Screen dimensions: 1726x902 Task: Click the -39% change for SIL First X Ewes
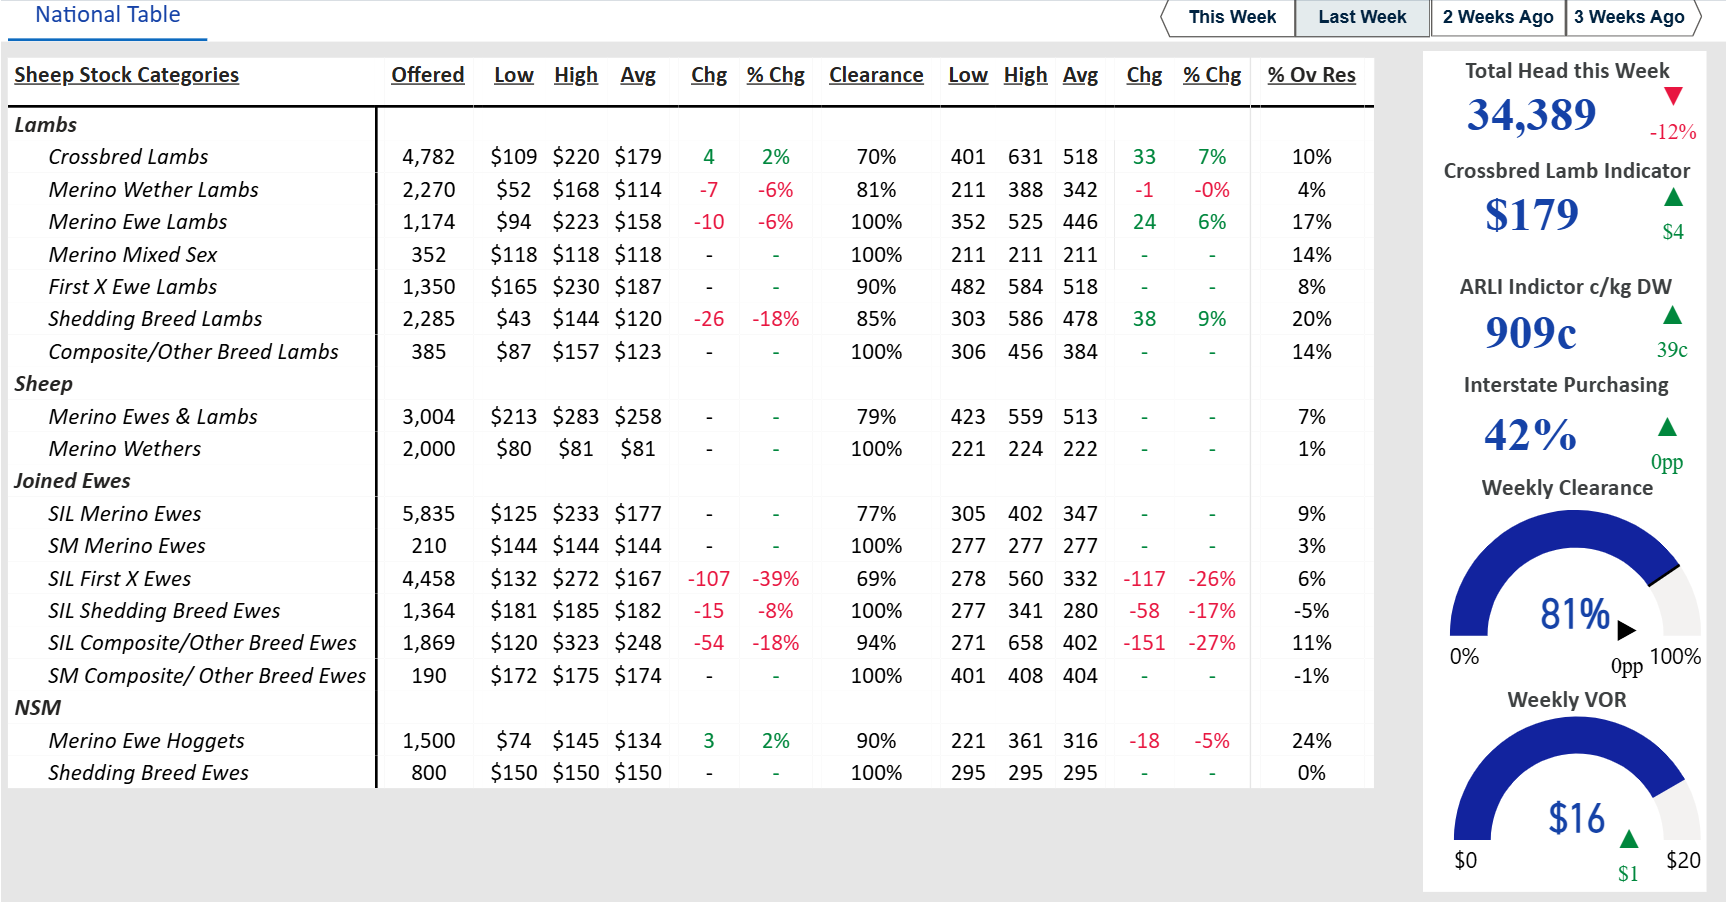[775, 579]
